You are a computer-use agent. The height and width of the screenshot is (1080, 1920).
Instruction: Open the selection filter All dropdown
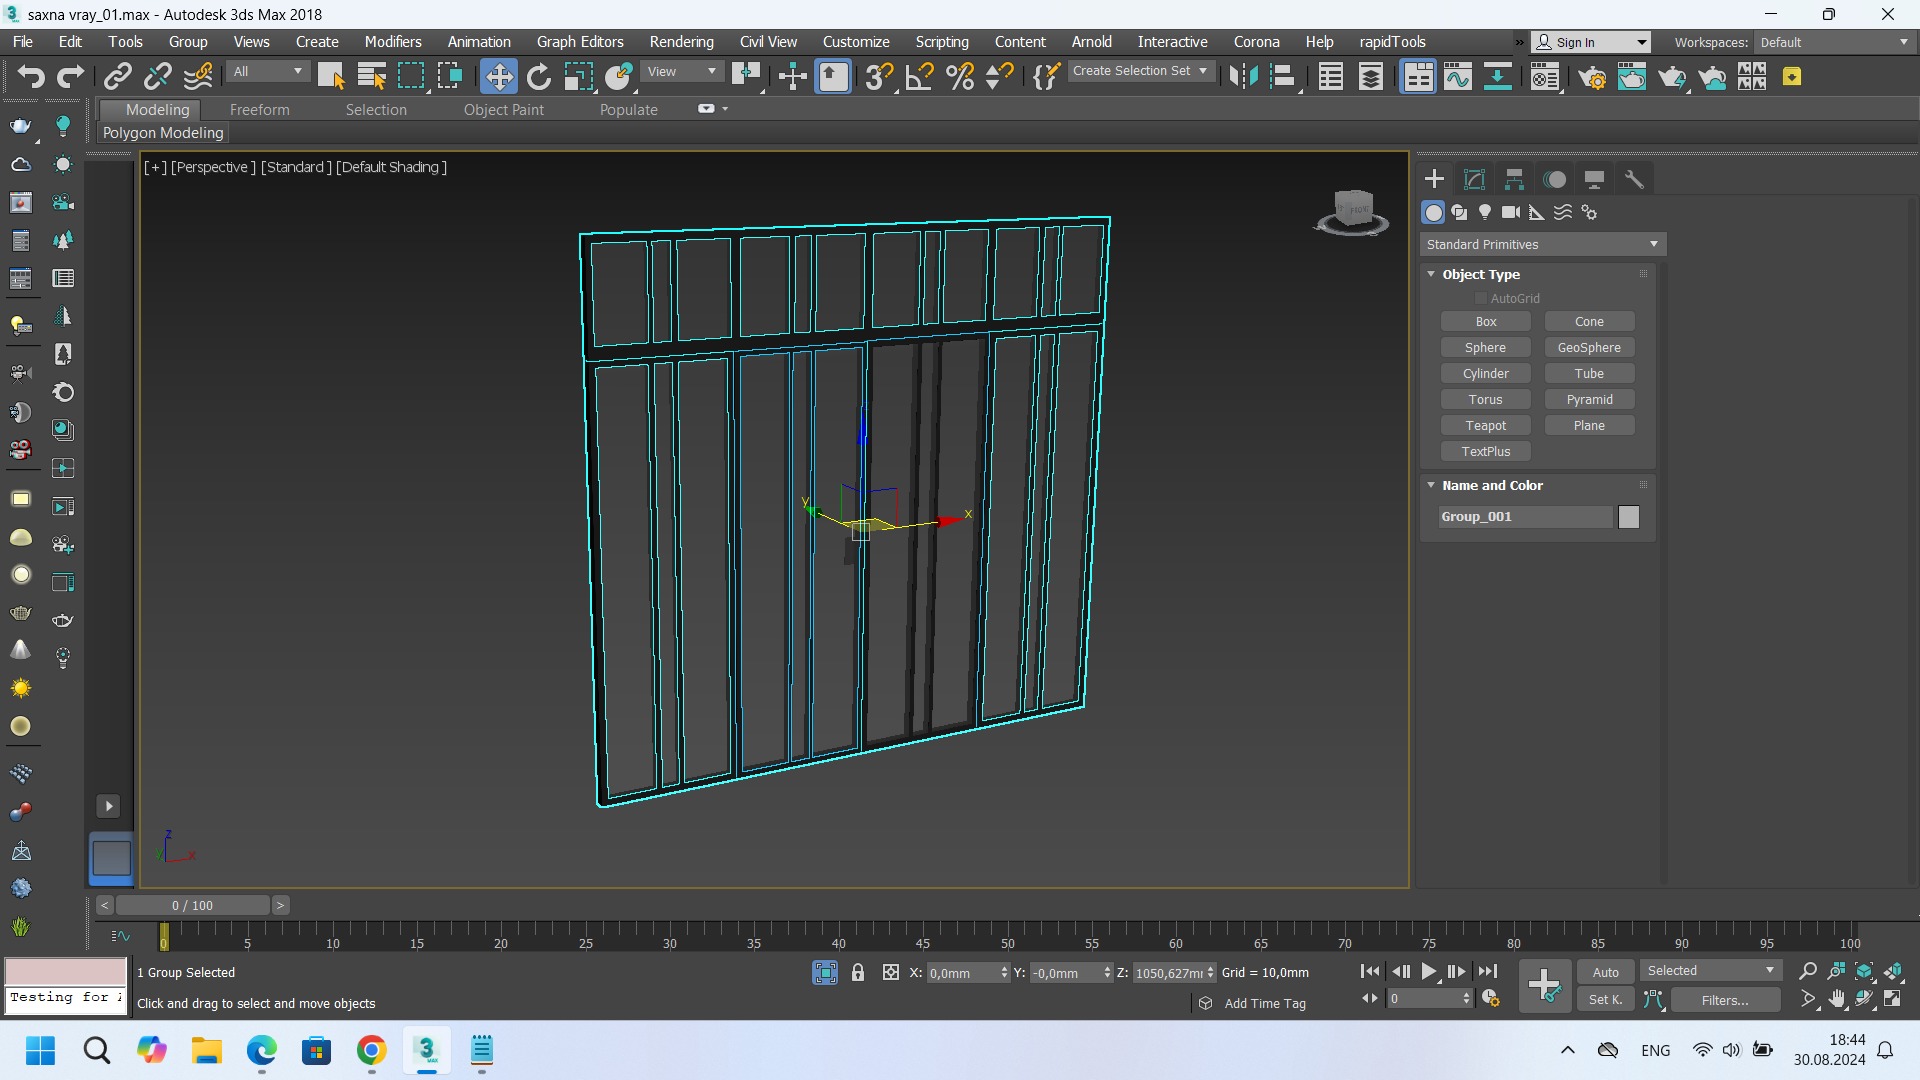[267, 71]
